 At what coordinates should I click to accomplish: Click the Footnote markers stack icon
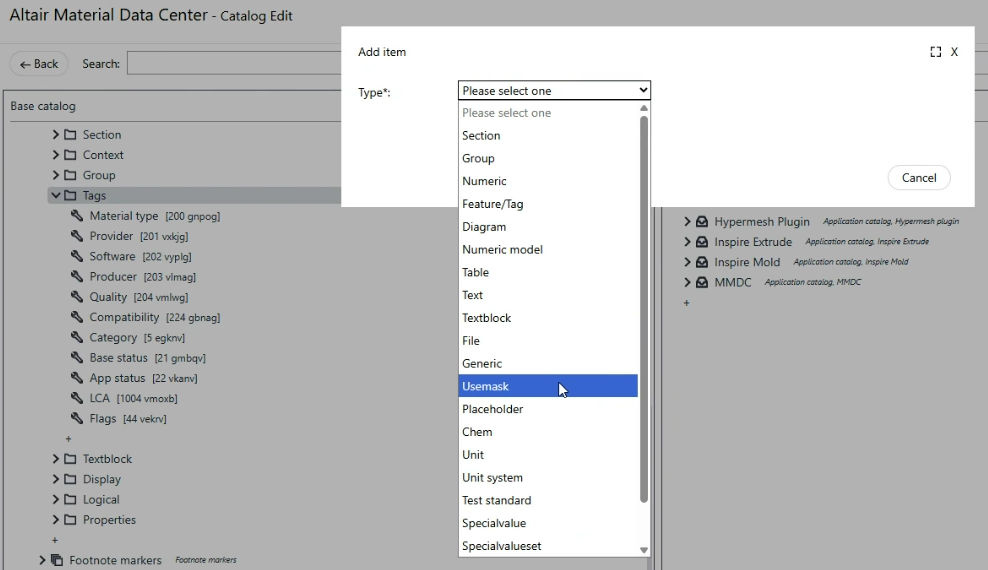(x=57, y=560)
